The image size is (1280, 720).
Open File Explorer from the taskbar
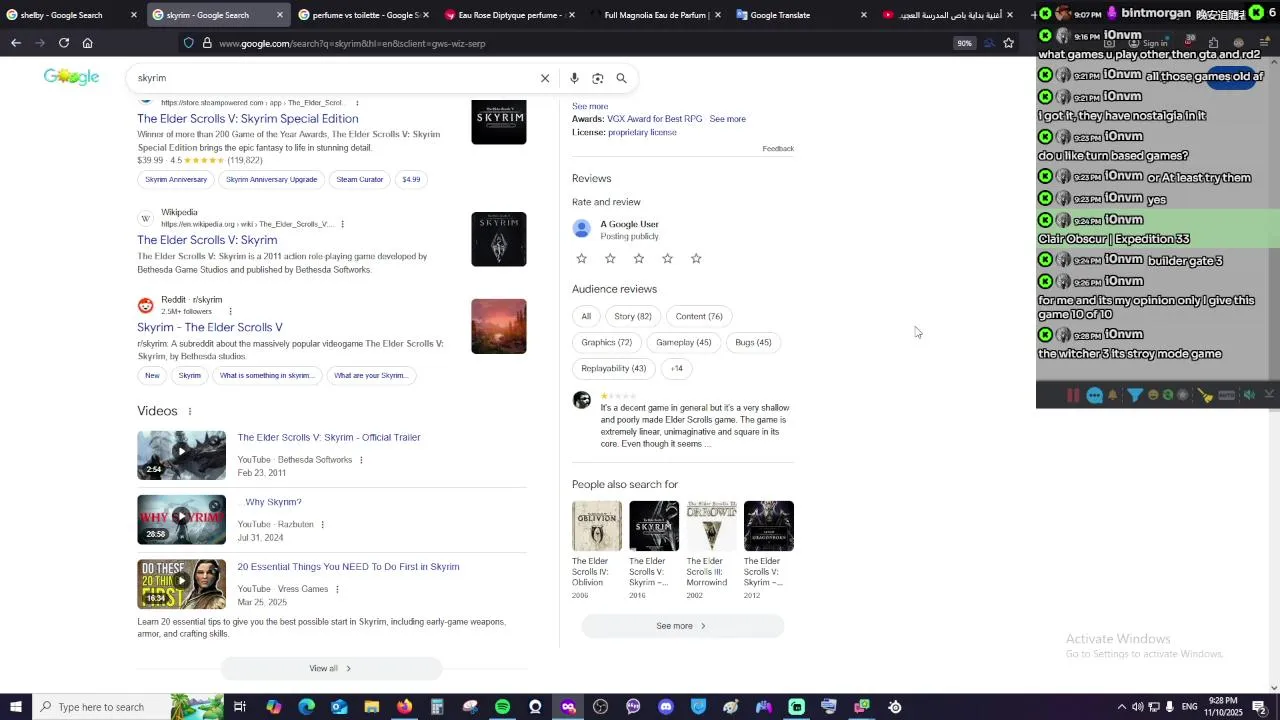pos(371,707)
